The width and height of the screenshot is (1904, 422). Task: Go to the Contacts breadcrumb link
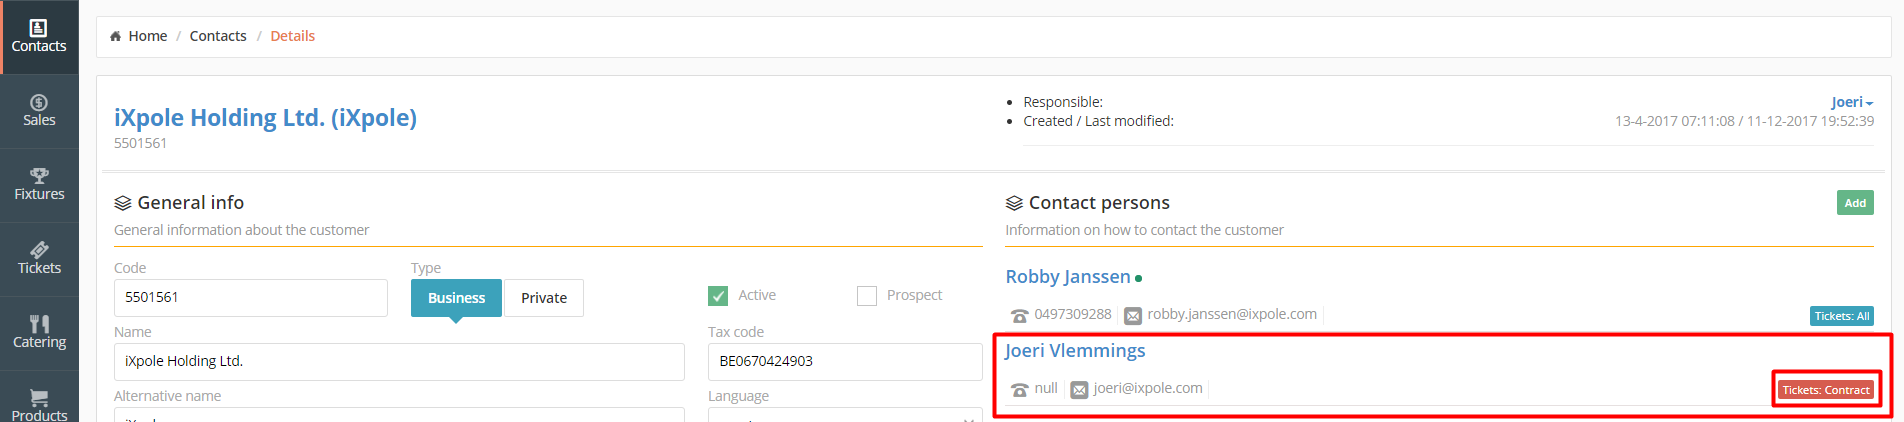(x=218, y=36)
